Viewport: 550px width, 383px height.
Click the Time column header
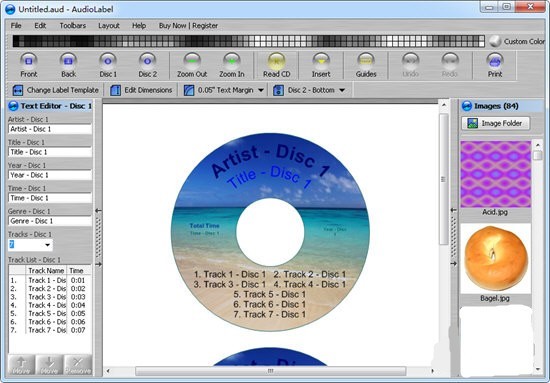(79, 270)
